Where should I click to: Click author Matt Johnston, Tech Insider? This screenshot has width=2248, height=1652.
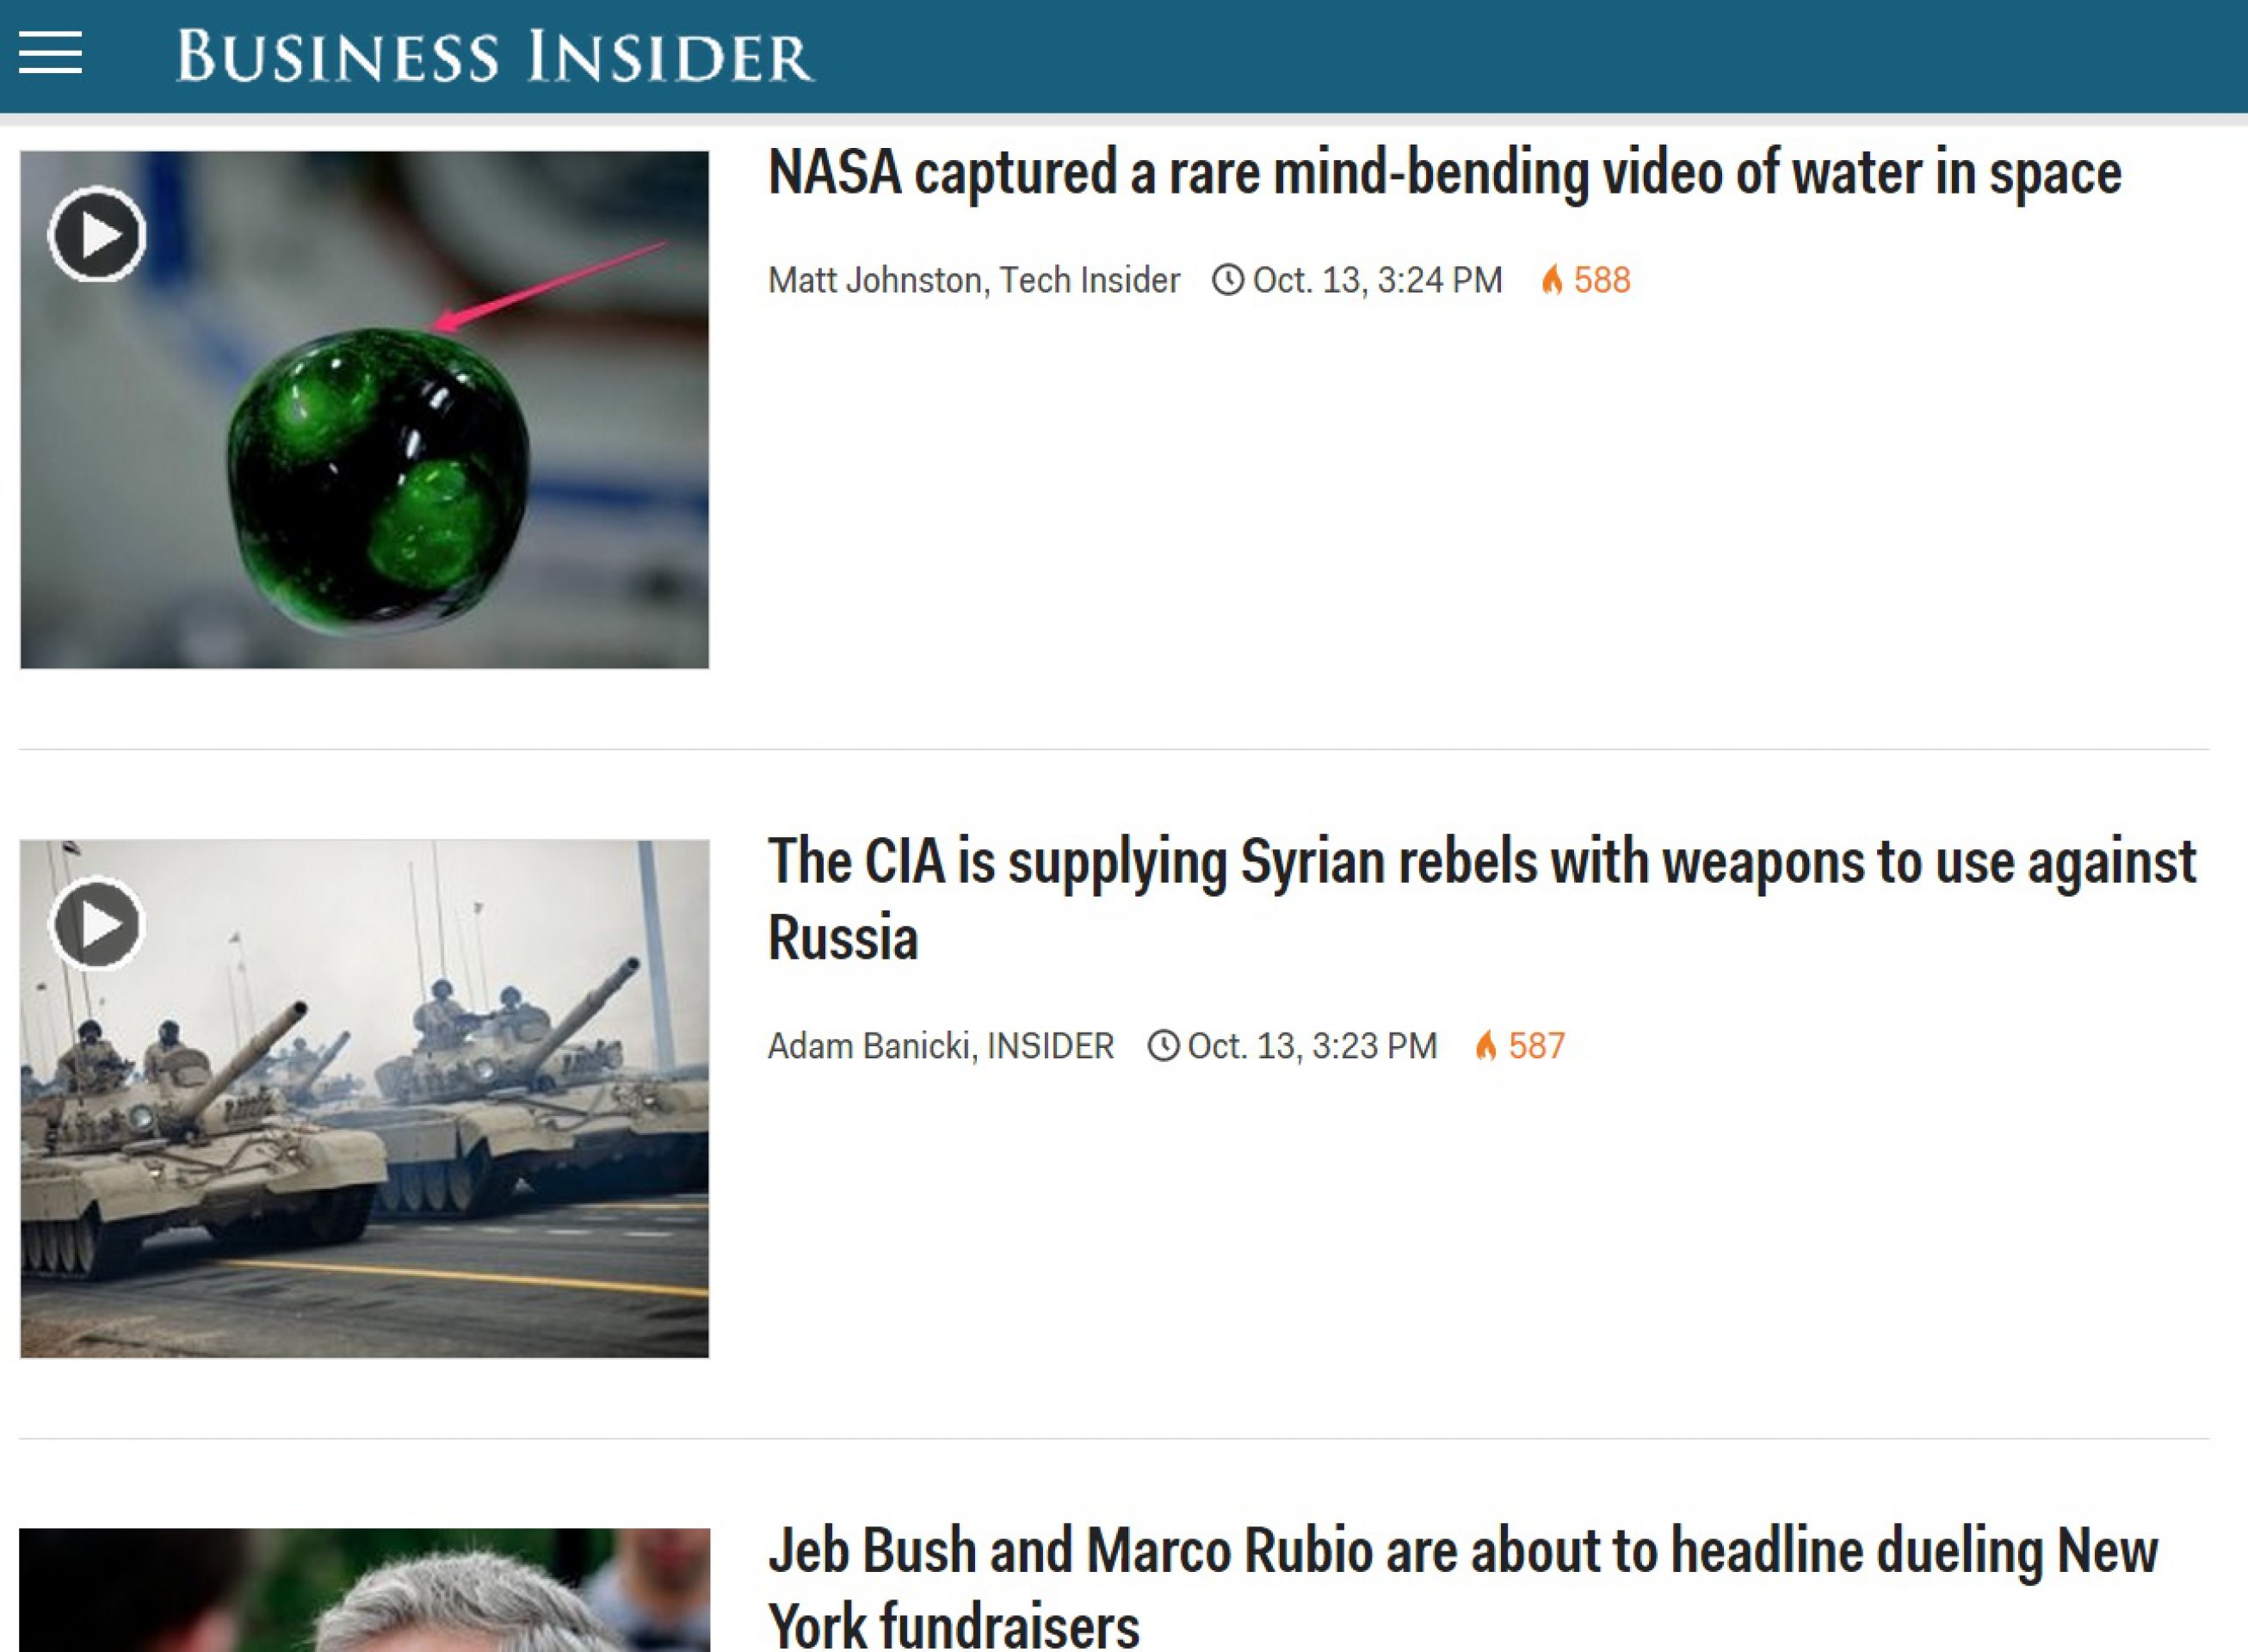[974, 280]
